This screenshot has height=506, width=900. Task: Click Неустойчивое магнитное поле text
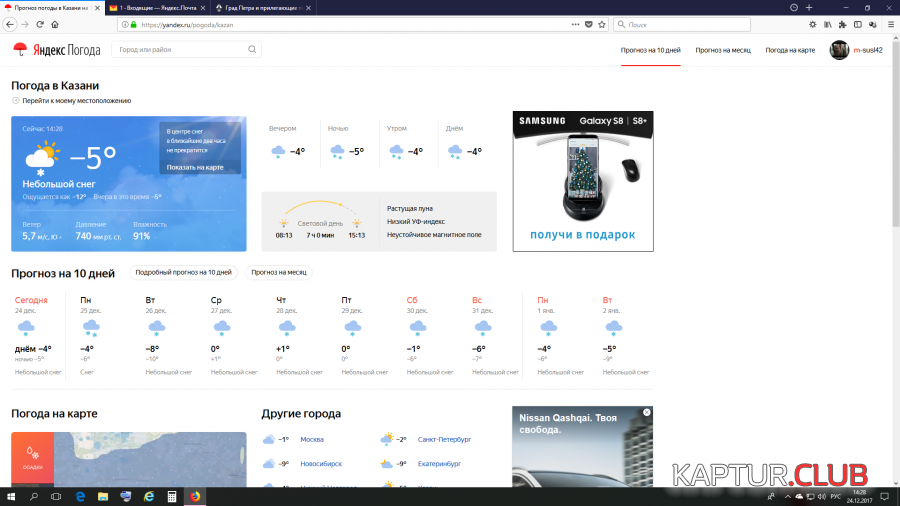point(434,235)
